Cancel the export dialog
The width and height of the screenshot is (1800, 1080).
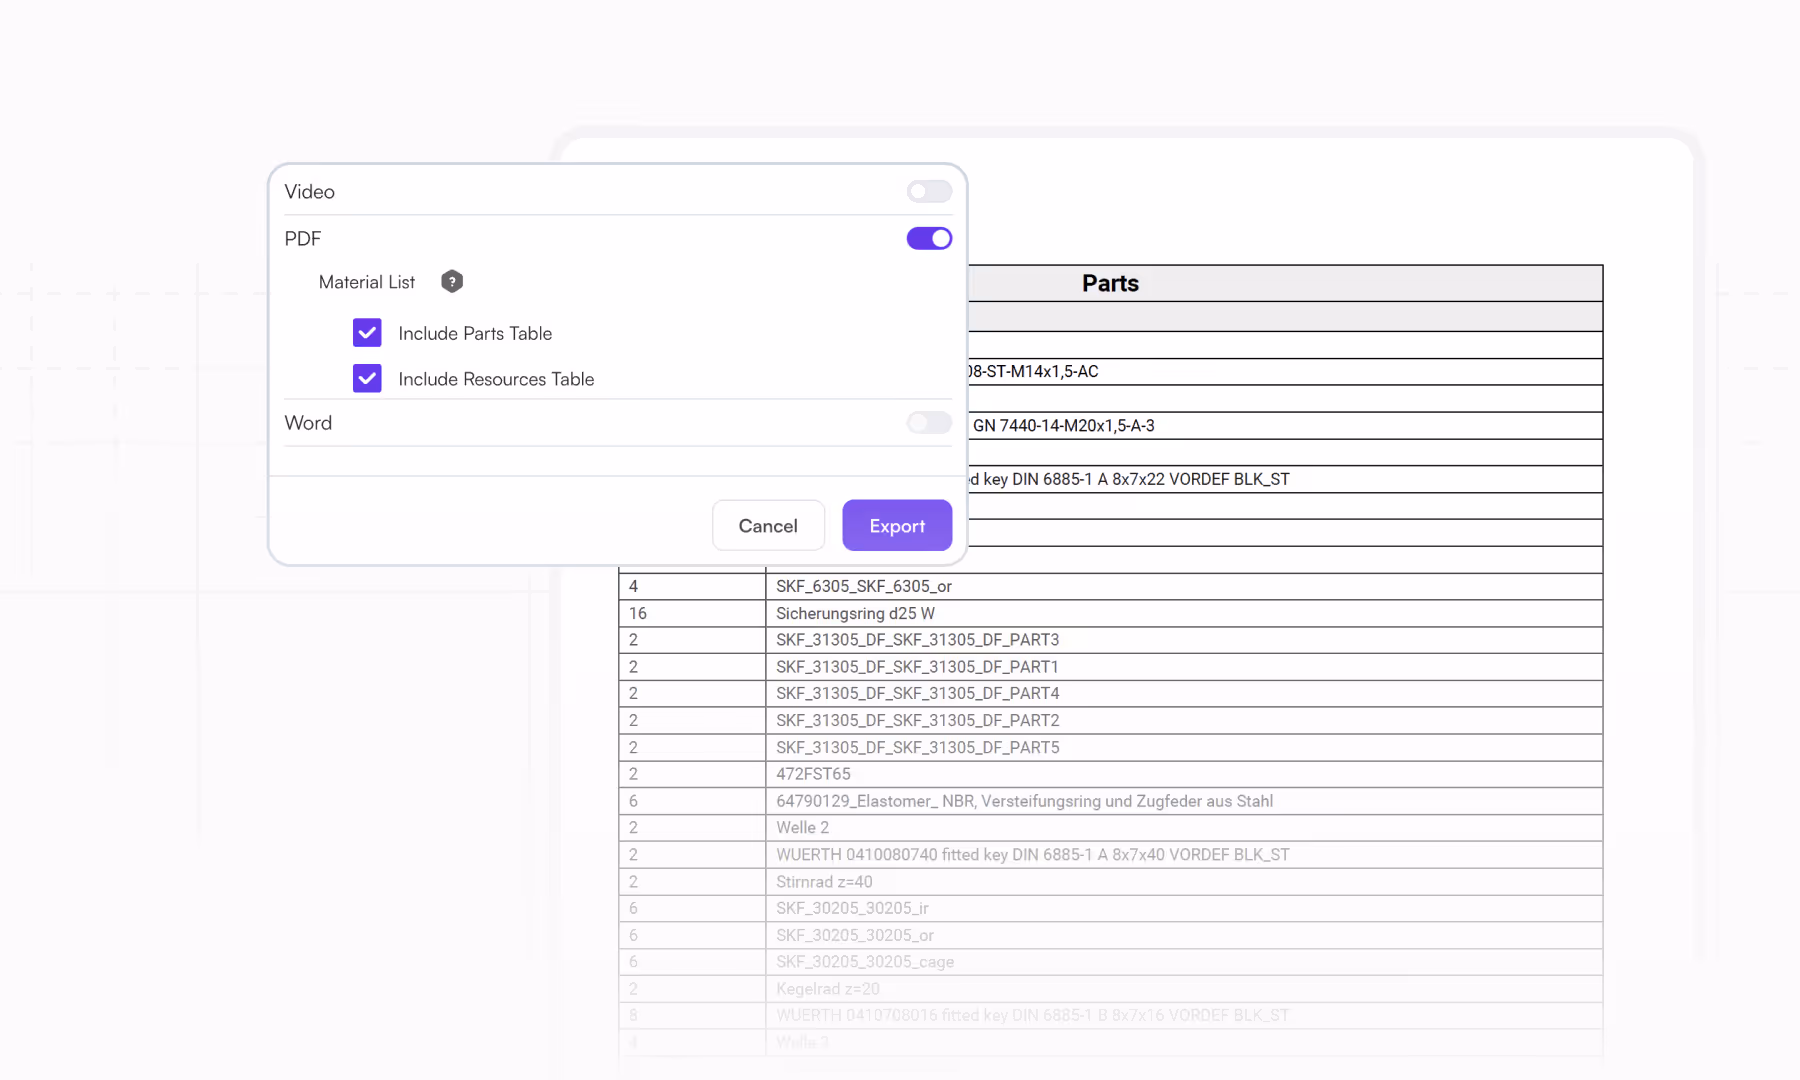[768, 526]
